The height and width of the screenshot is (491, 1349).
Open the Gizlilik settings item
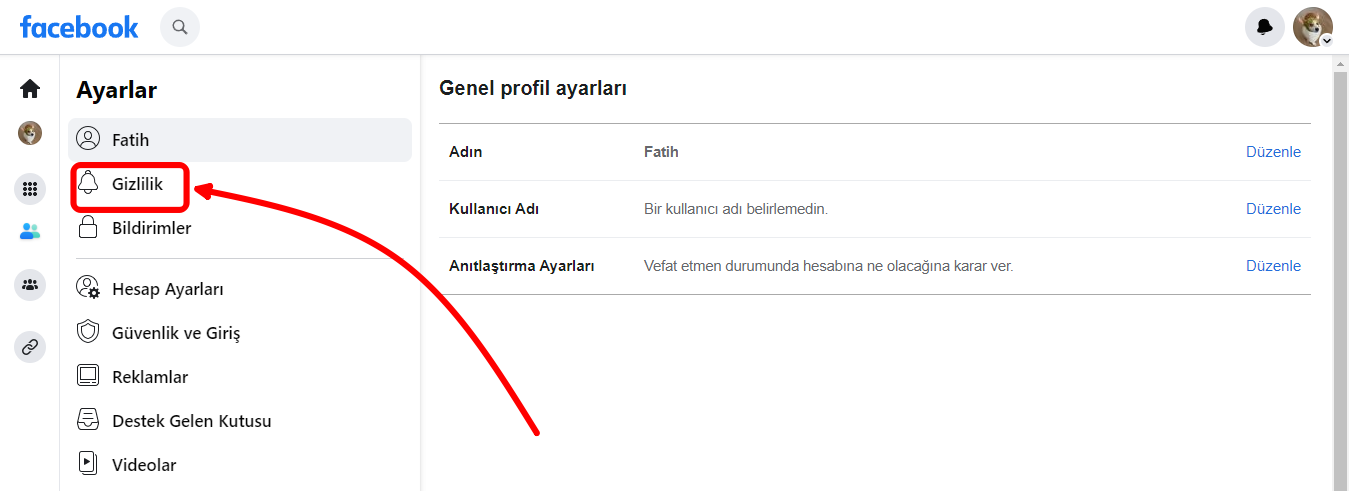pyautogui.click(x=240, y=184)
